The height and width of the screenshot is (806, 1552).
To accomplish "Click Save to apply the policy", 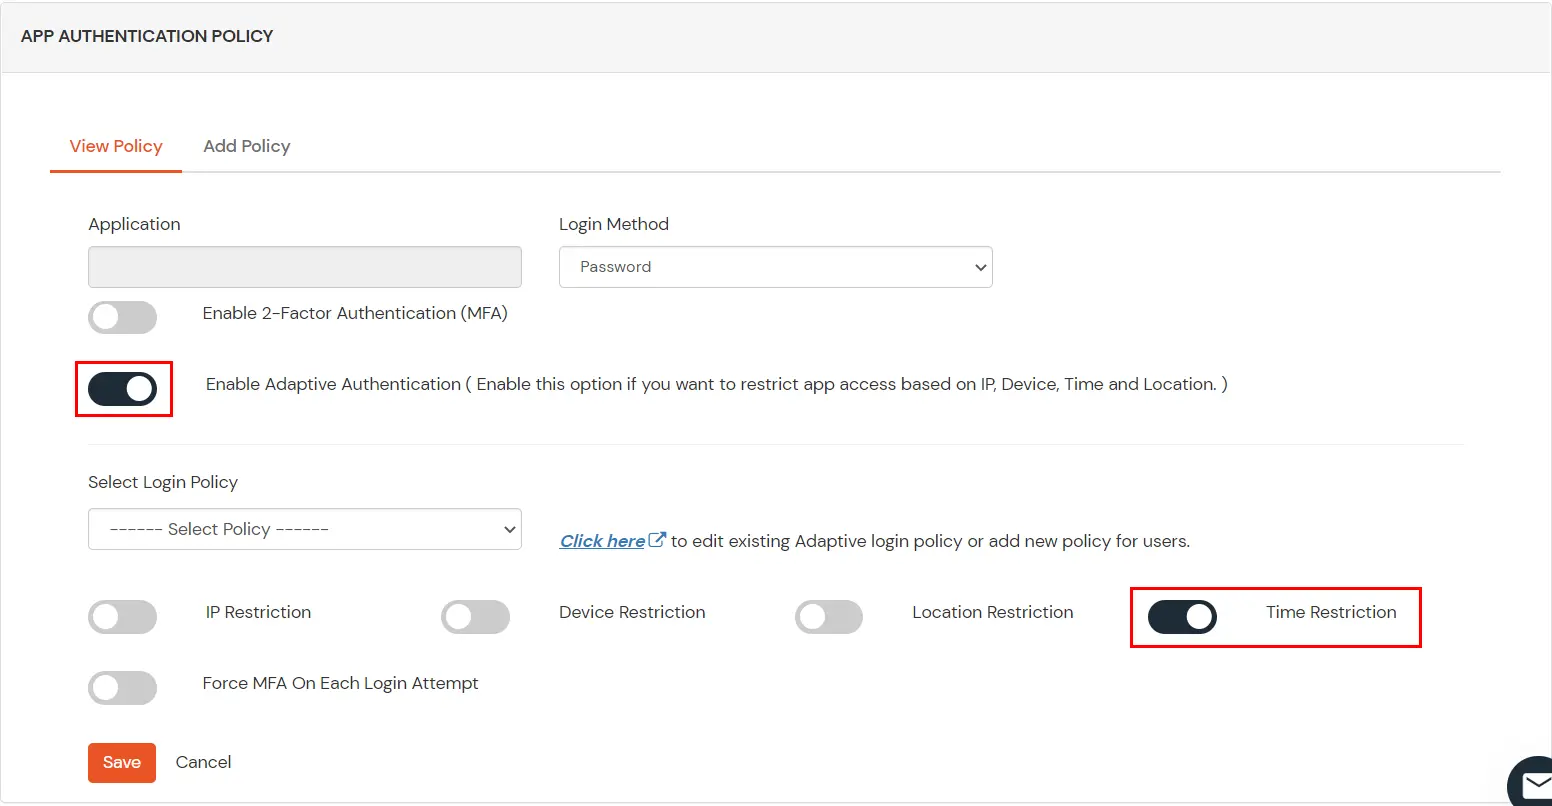I will tap(121, 762).
